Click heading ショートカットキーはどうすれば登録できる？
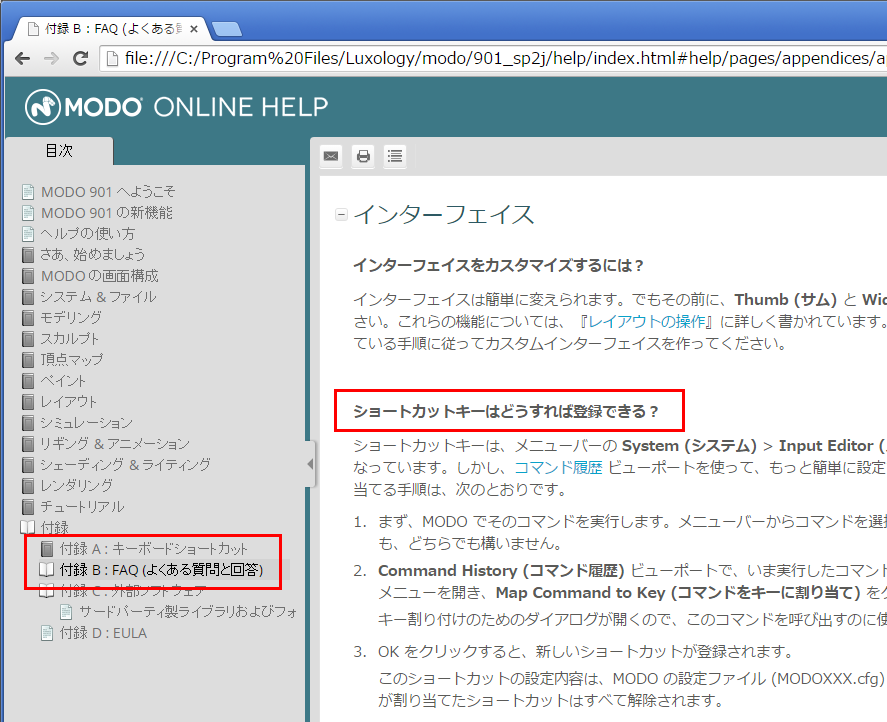Screen dimensions: 887x722 (506, 411)
